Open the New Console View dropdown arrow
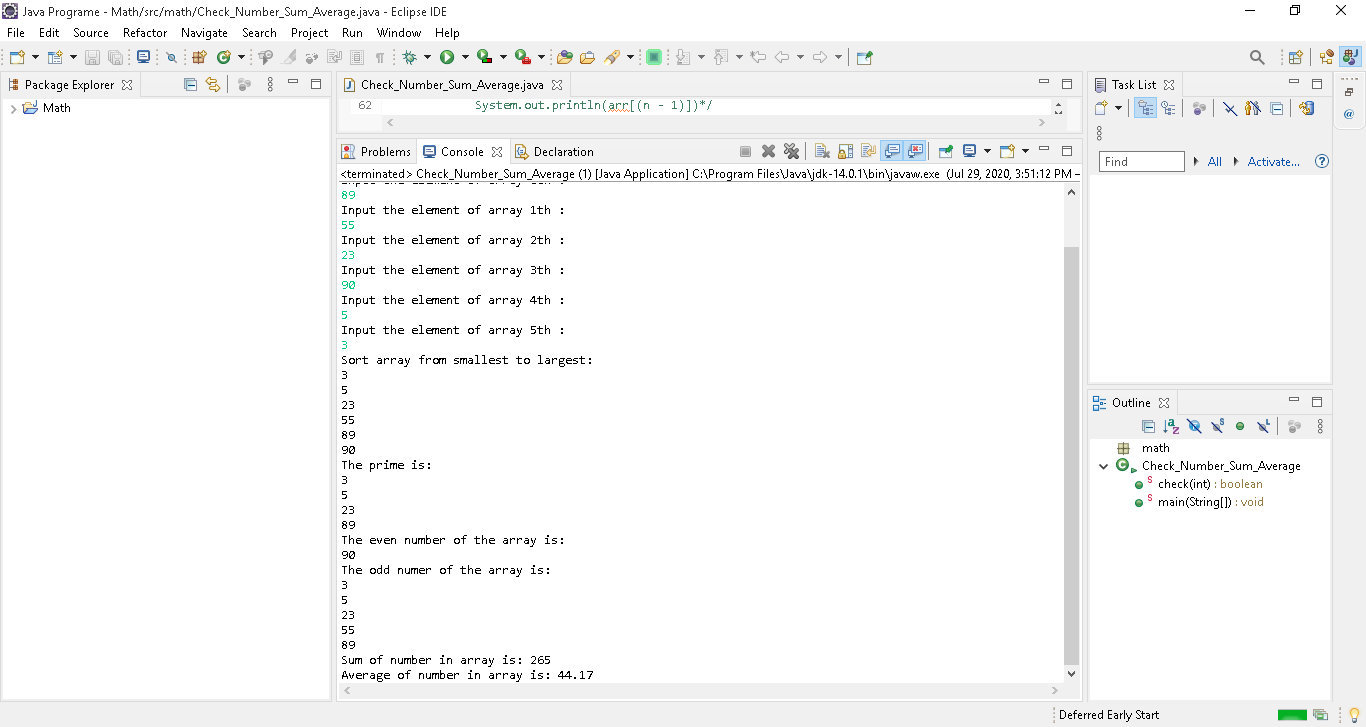1366x727 pixels. 1025,151
